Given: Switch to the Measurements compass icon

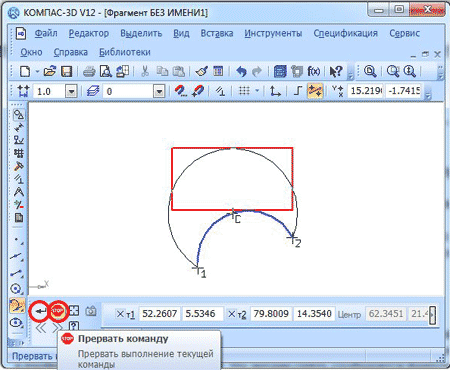Looking at the screenshot, I should (19, 192).
